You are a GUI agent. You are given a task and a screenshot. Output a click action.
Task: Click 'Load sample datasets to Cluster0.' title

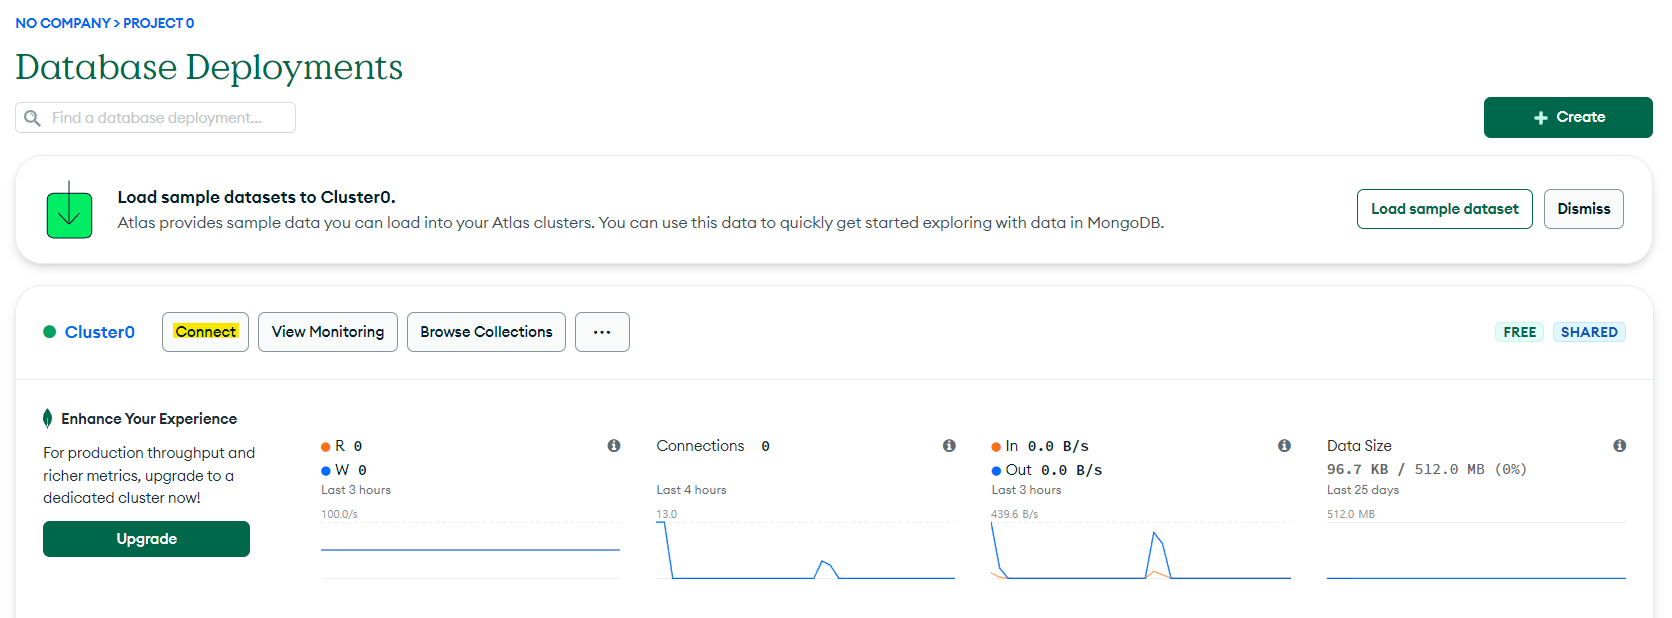click(256, 197)
